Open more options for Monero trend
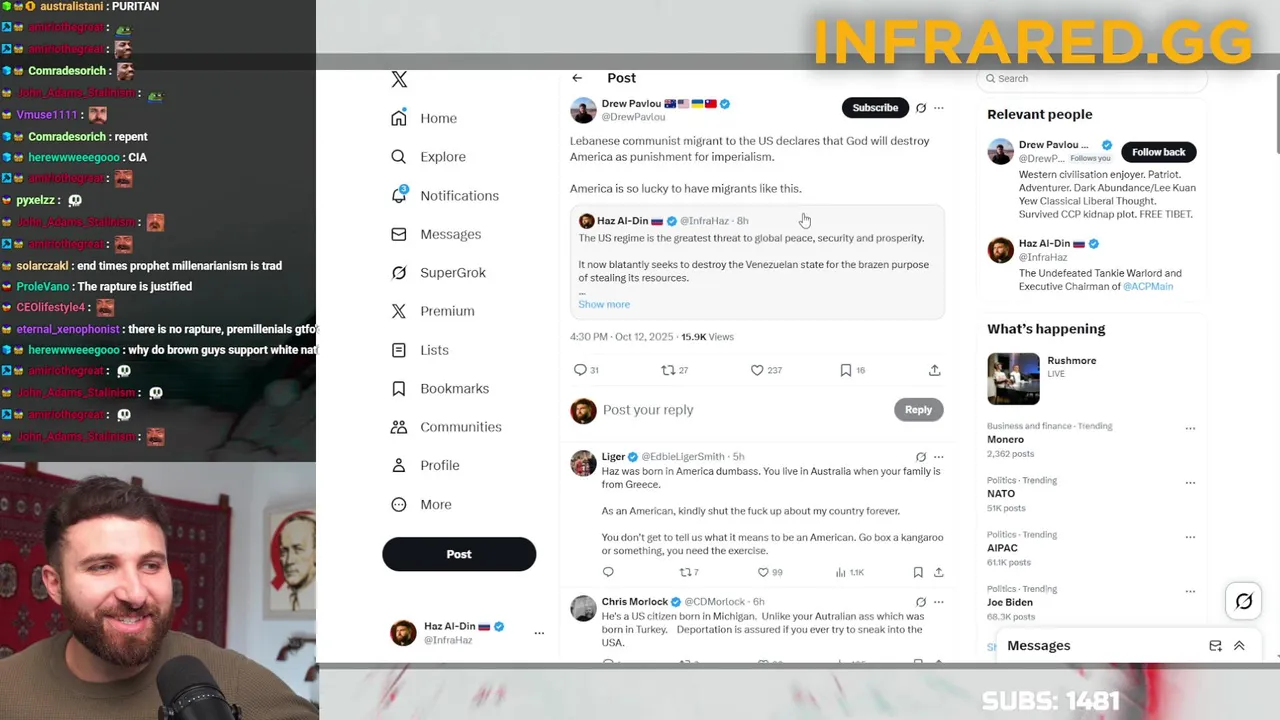This screenshot has width=1280, height=720. 1190,428
